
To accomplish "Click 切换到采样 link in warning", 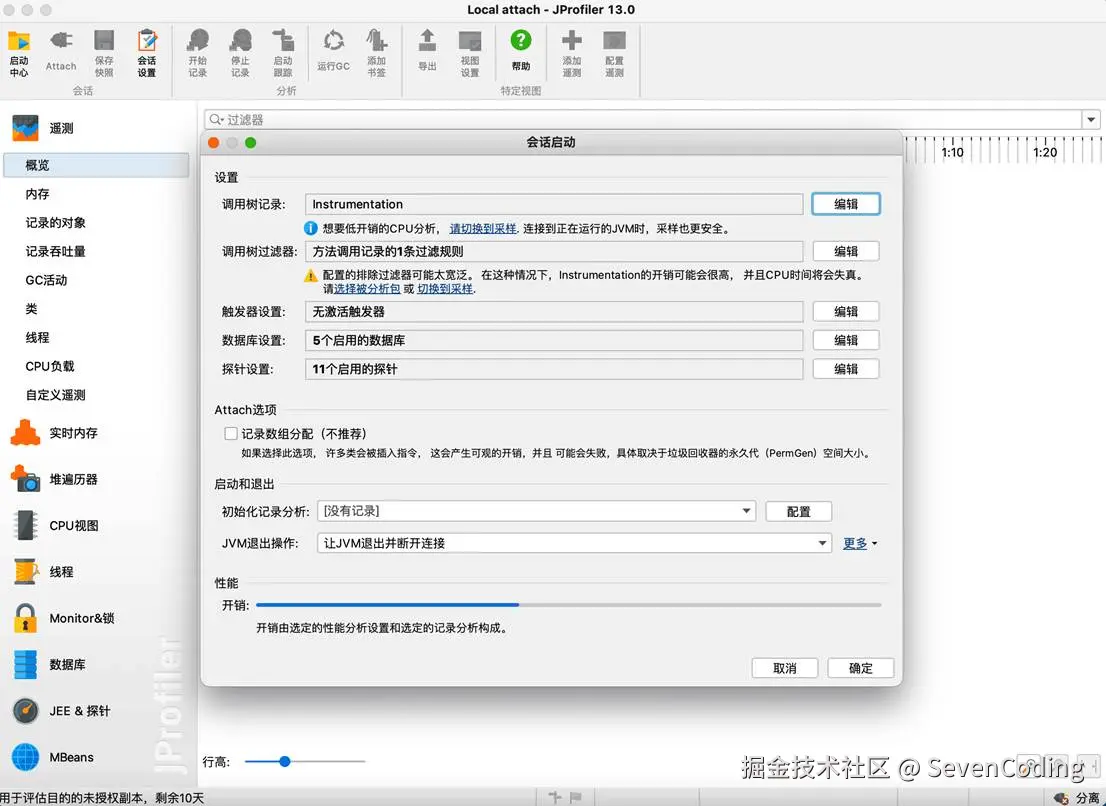I will 444,288.
